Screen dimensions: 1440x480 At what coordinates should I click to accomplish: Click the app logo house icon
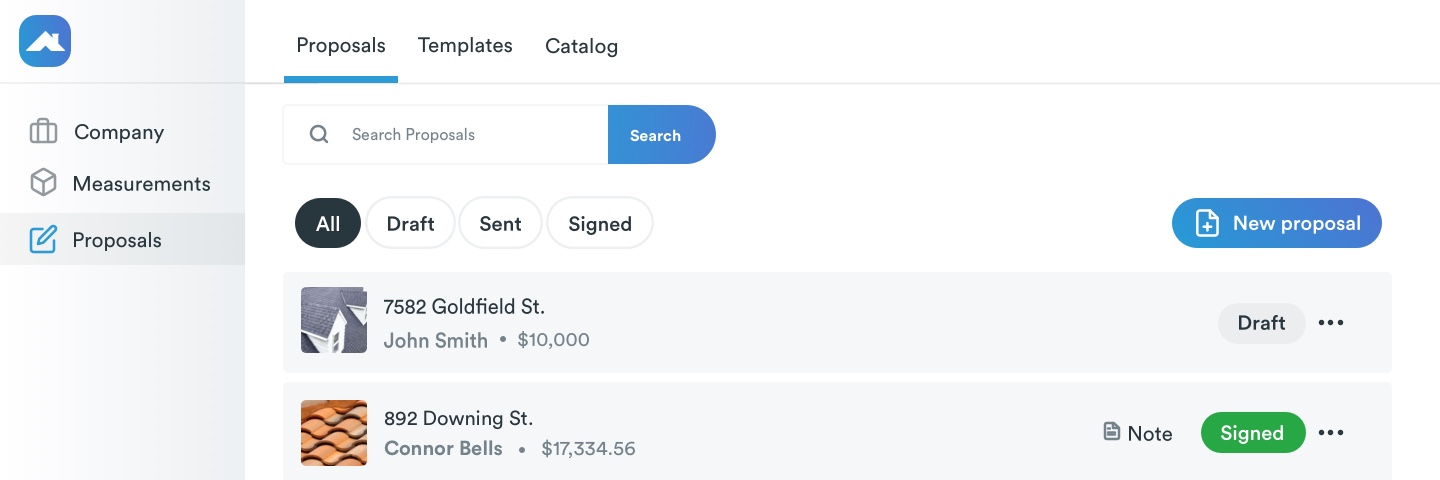45,41
